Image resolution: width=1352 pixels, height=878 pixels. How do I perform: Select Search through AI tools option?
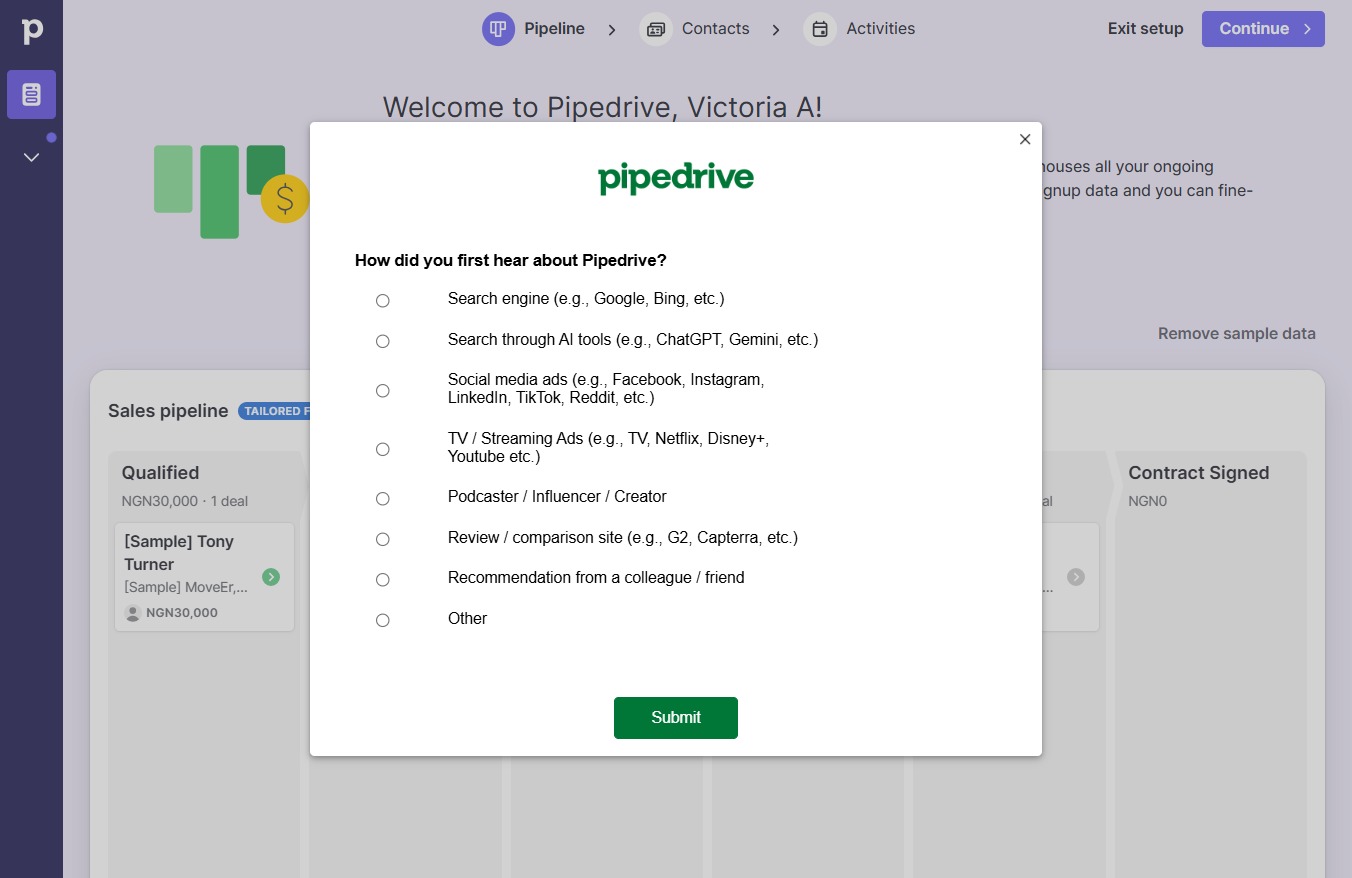pos(382,341)
